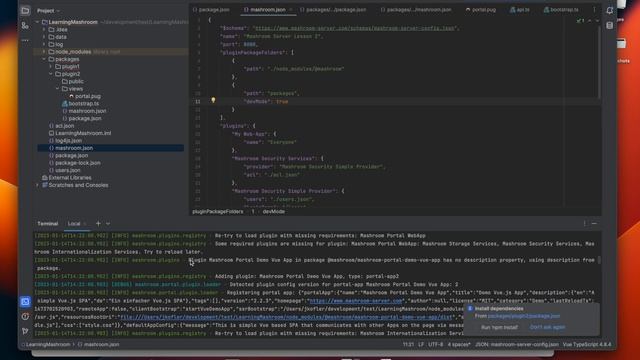Open the file:// resourcesRootUri link in the terminal

coord(287,317)
